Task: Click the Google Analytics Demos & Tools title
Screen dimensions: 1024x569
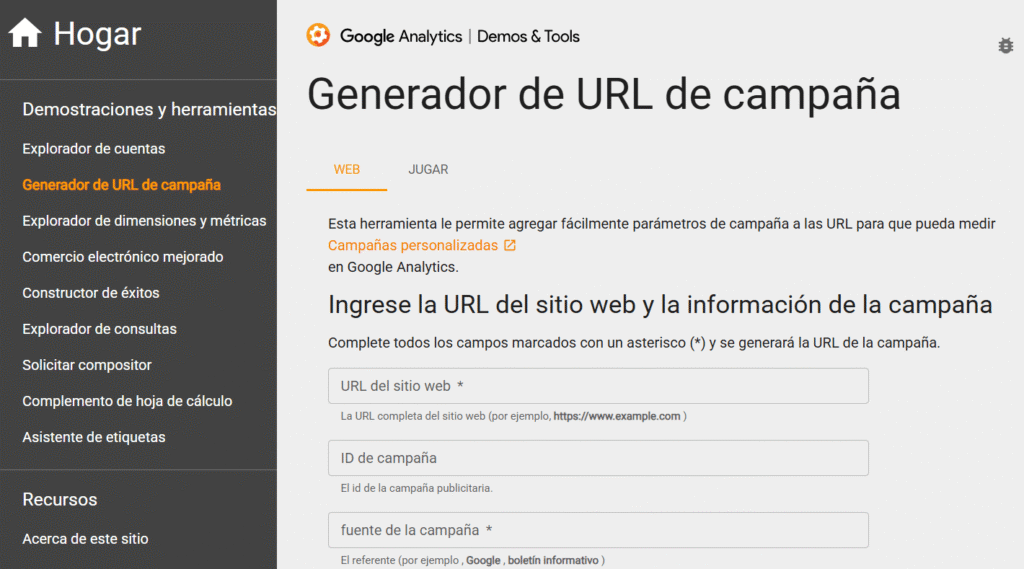Action: [x=460, y=36]
